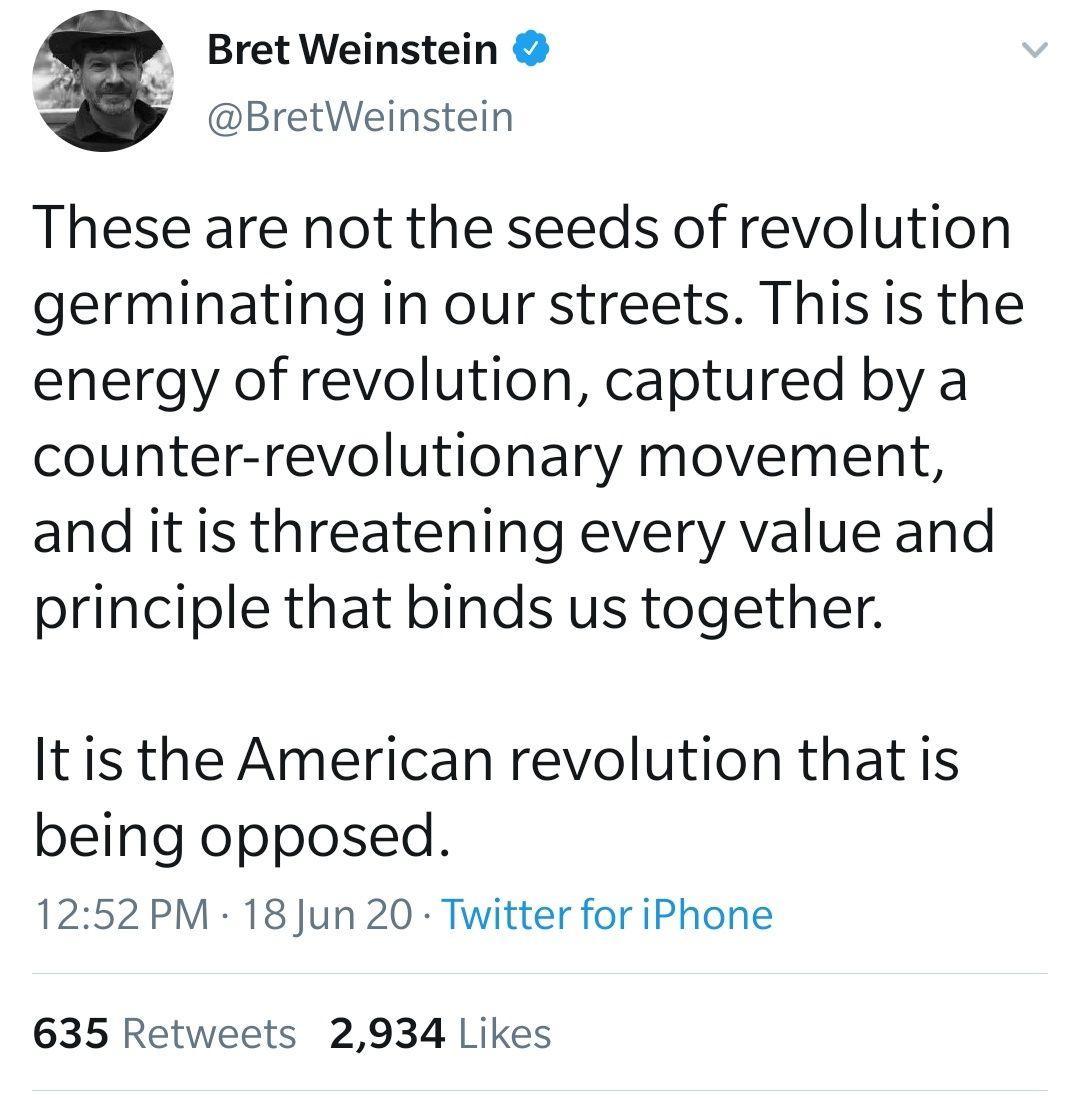The width and height of the screenshot is (1080, 1109).
Task: Click the number 2,934 in like count
Action: coord(387,1034)
